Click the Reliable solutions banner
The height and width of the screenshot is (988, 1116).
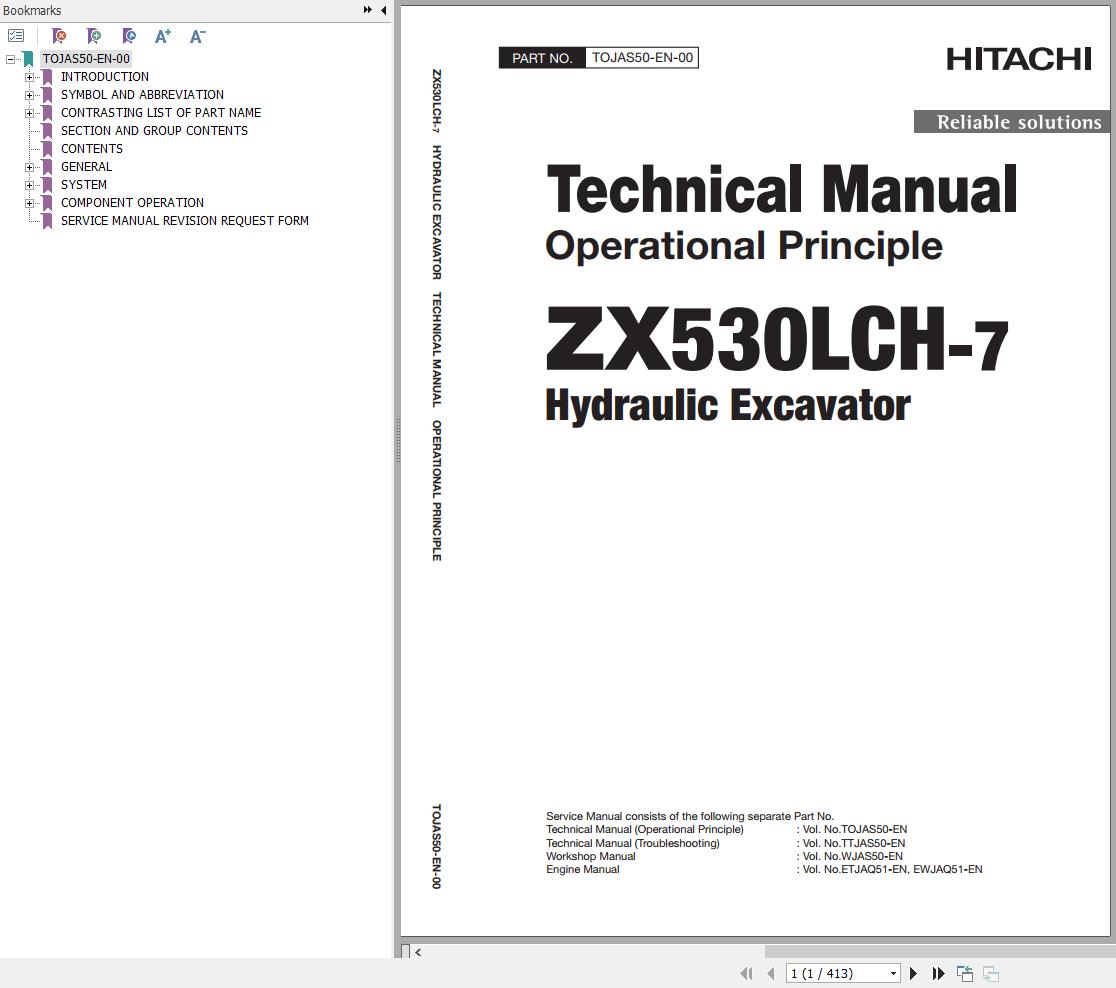click(1012, 122)
